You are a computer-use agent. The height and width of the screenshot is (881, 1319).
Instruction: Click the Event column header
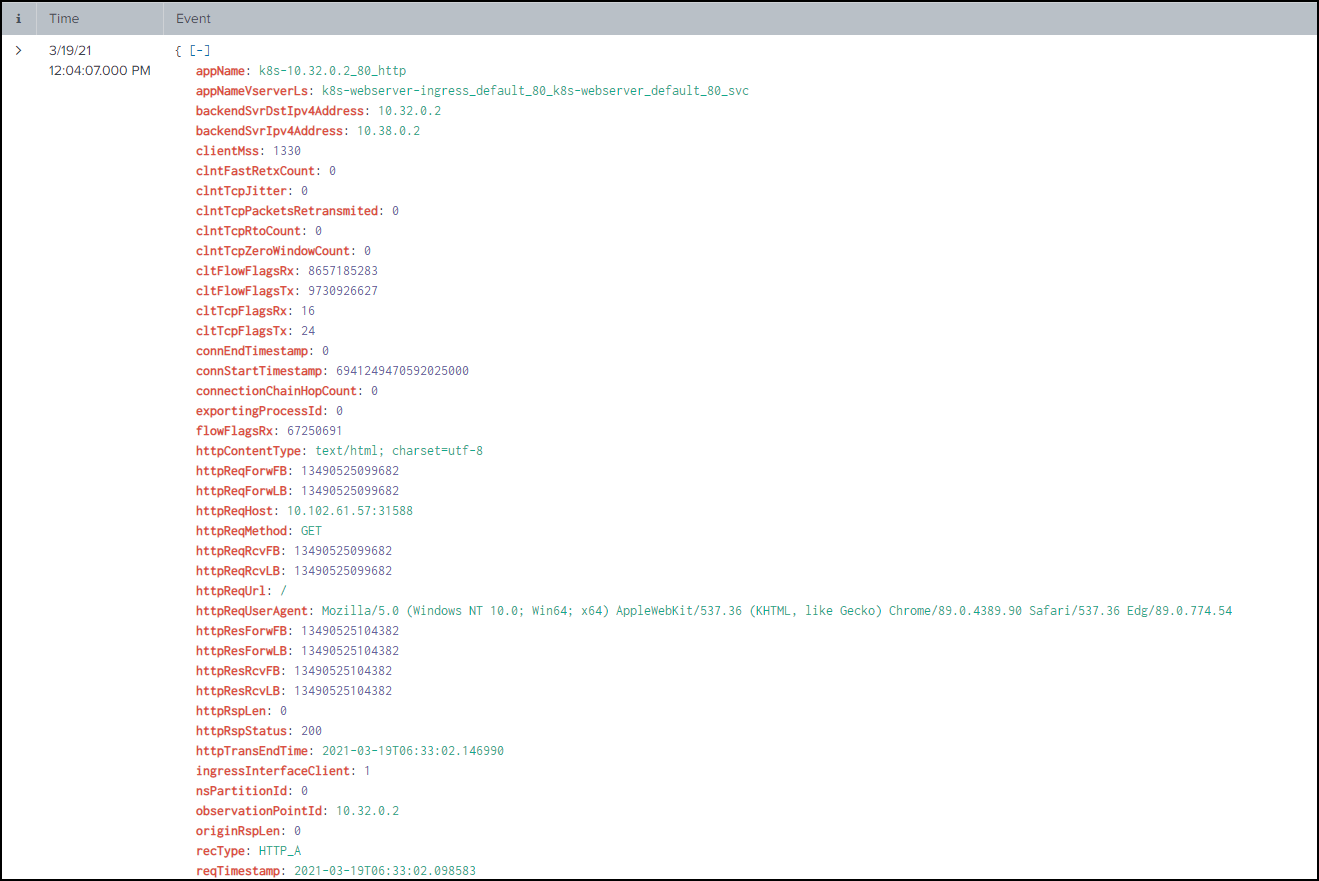(193, 19)
